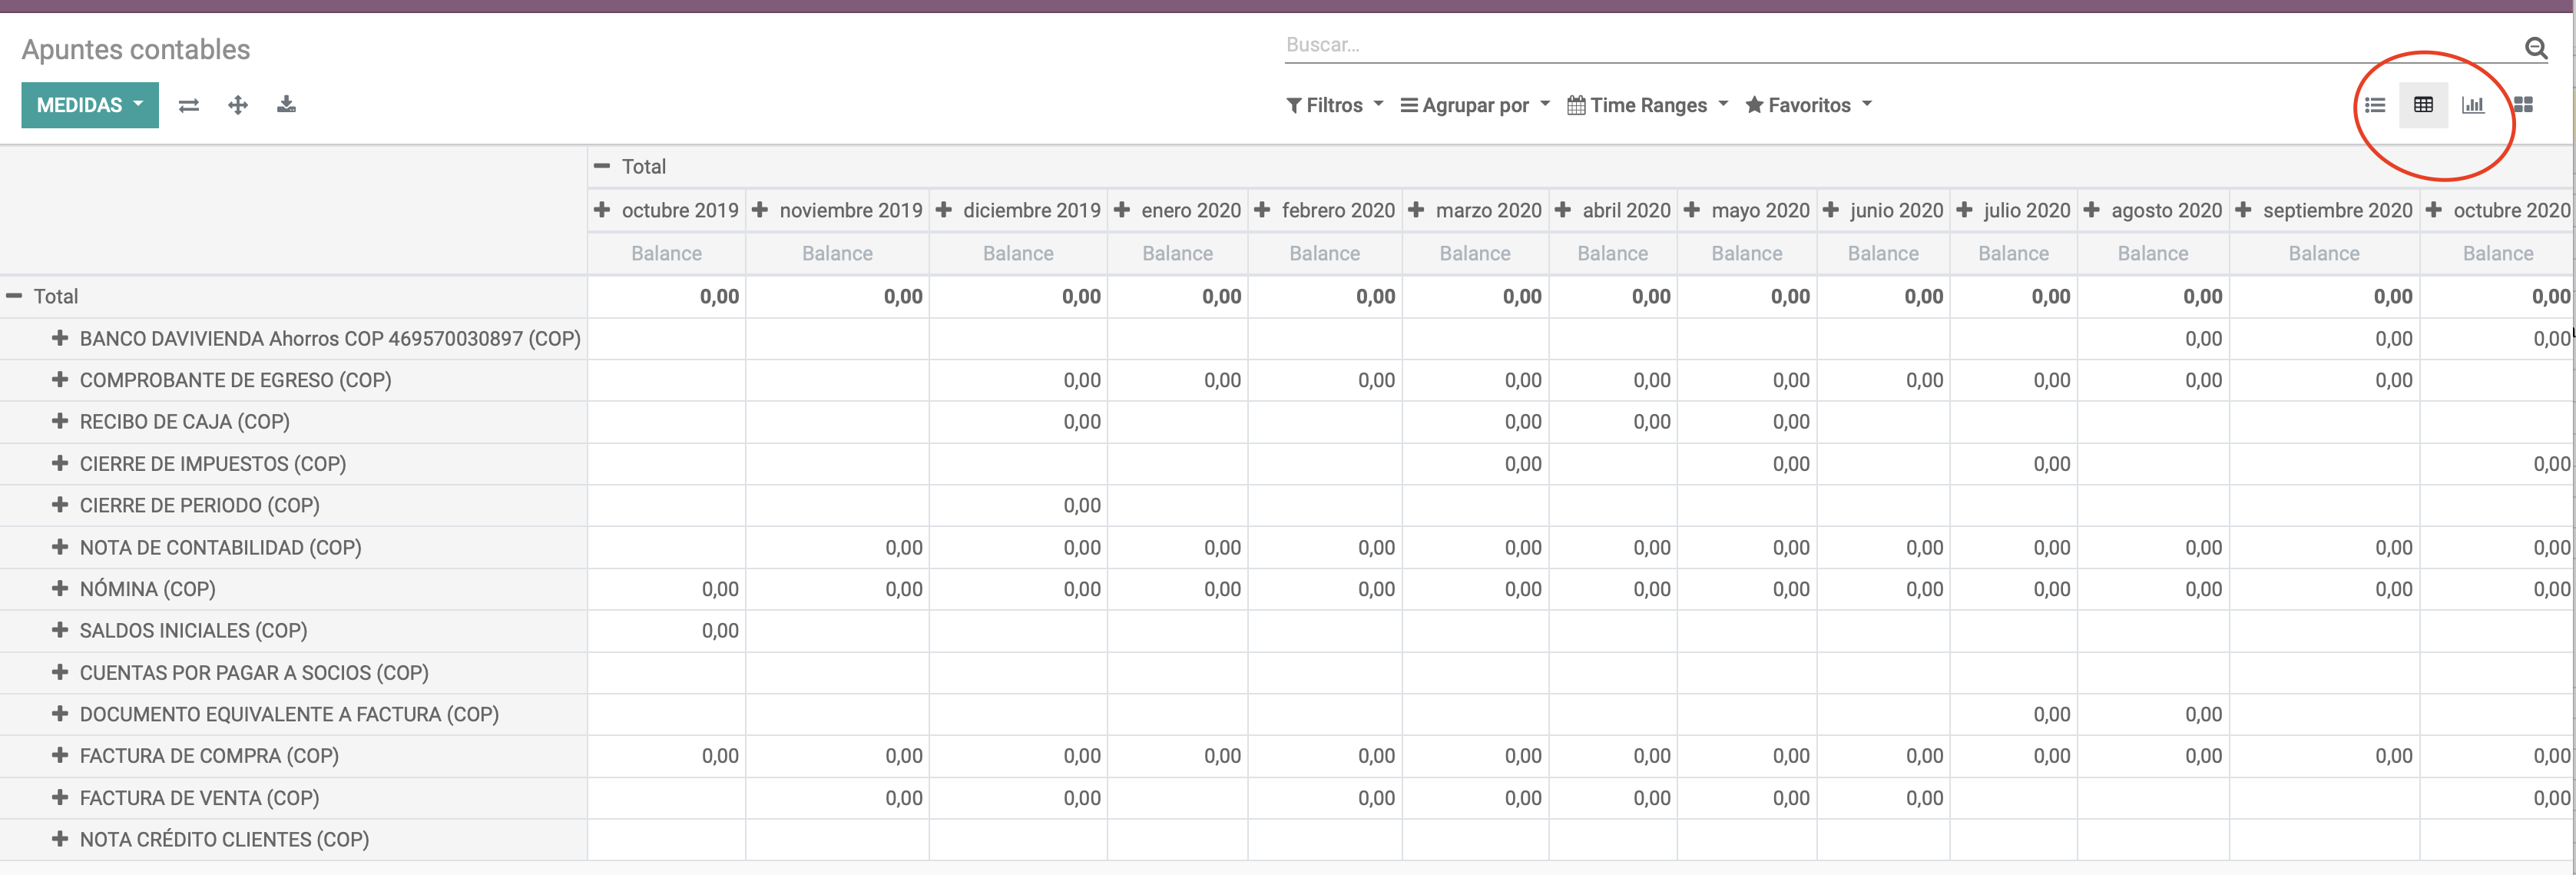Click the search magnifier icon
Image resolution: width=2576 pixels, height=875 pixels.
point(2536,47)
